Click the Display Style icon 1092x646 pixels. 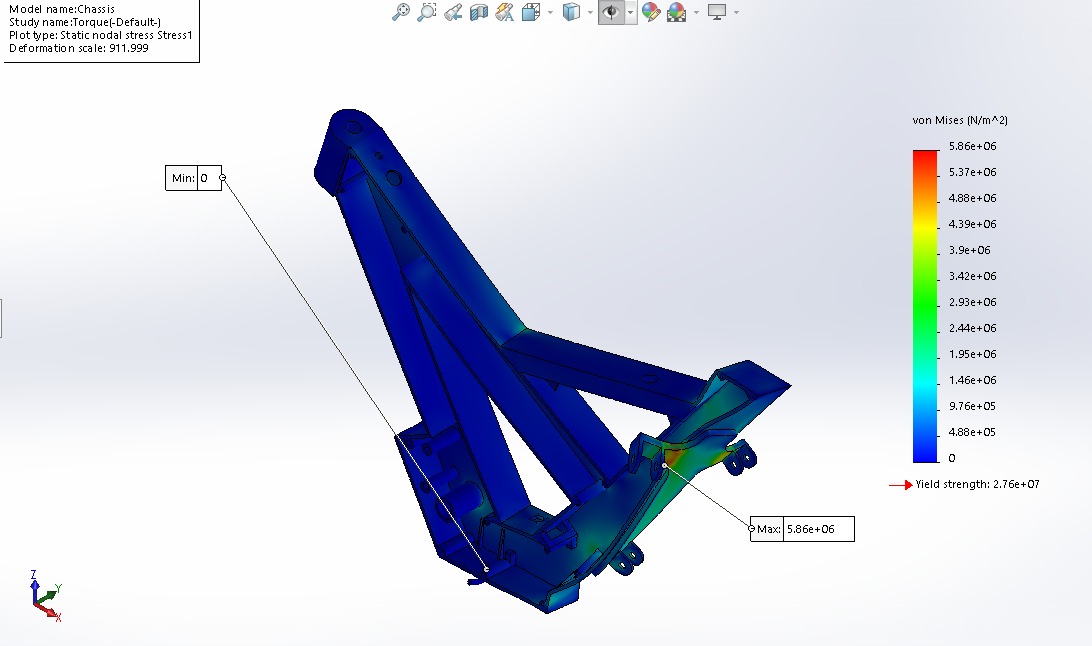(x=571, y=12)
